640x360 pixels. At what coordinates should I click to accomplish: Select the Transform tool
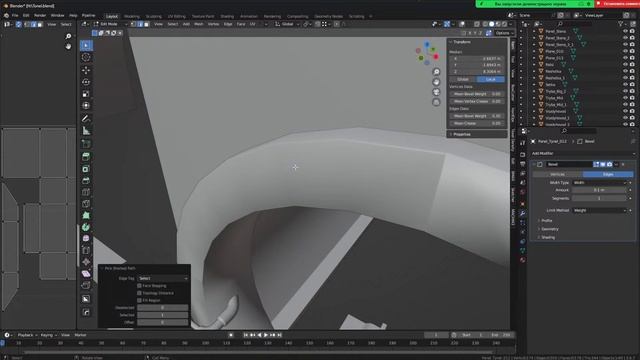(86, 106)
